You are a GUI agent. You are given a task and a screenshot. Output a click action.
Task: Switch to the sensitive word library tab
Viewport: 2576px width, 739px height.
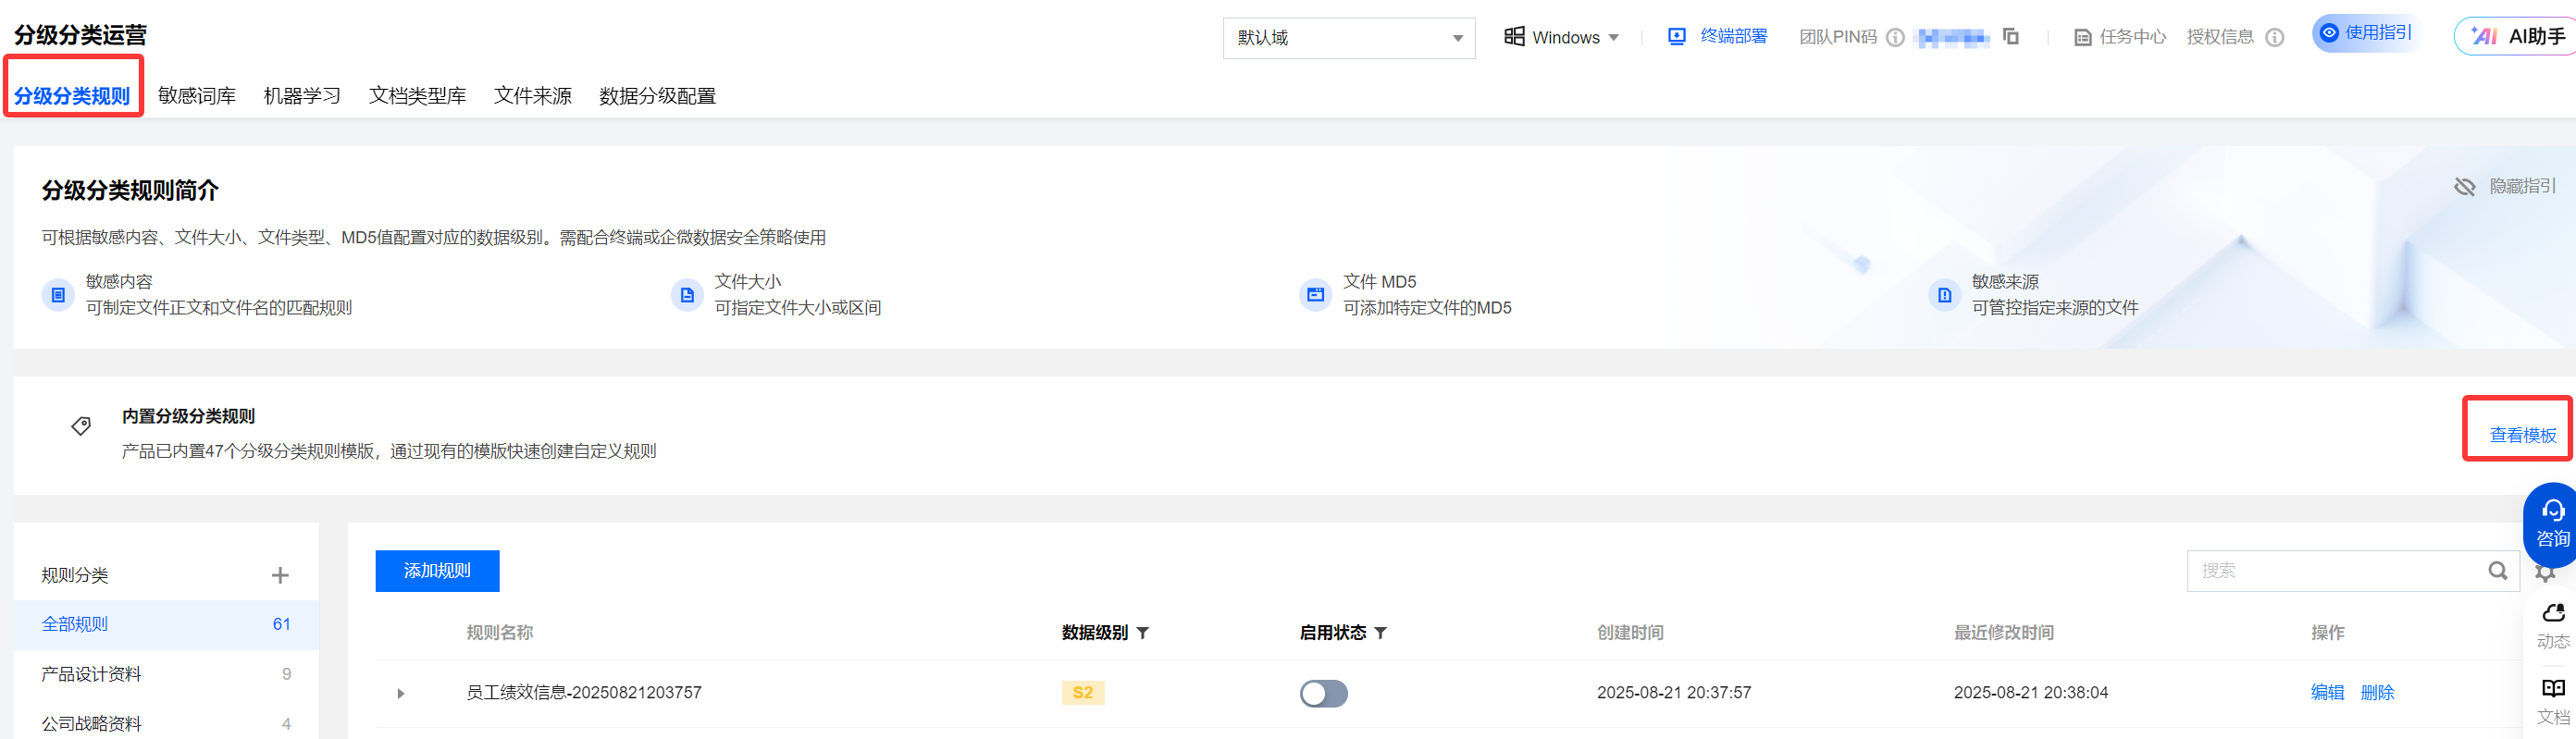(x=197, y=96)
